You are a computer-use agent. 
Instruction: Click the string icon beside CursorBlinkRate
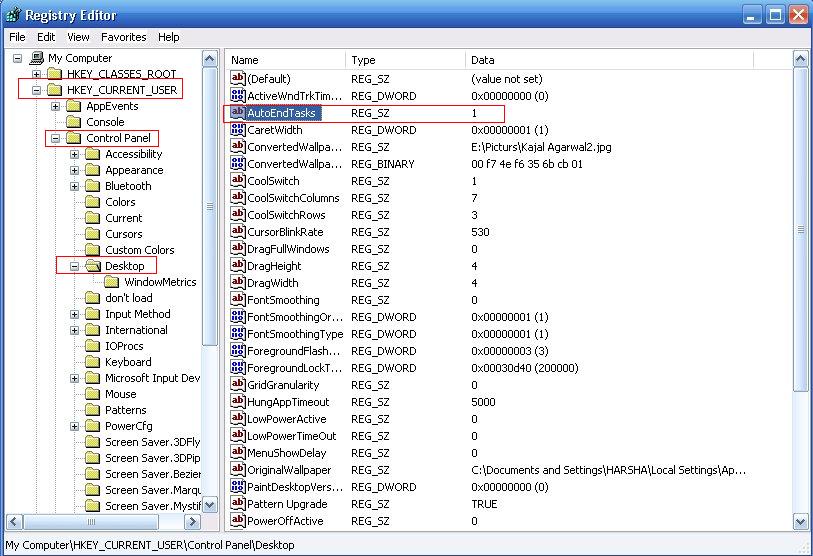coord(238,231)
